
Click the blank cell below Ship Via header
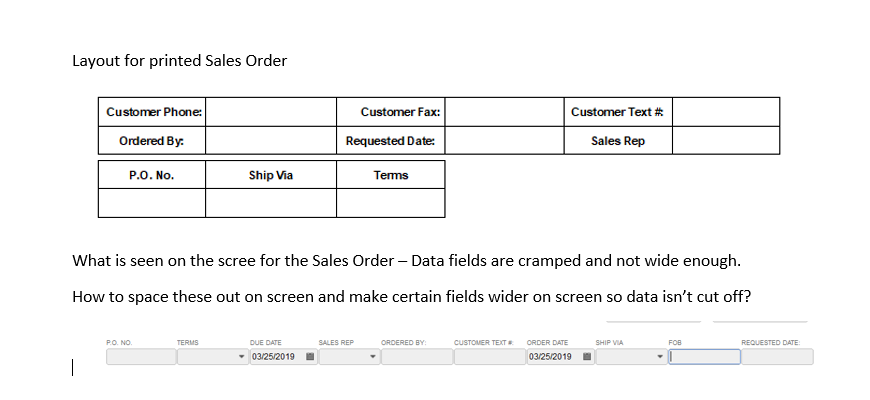click(271, 203)
